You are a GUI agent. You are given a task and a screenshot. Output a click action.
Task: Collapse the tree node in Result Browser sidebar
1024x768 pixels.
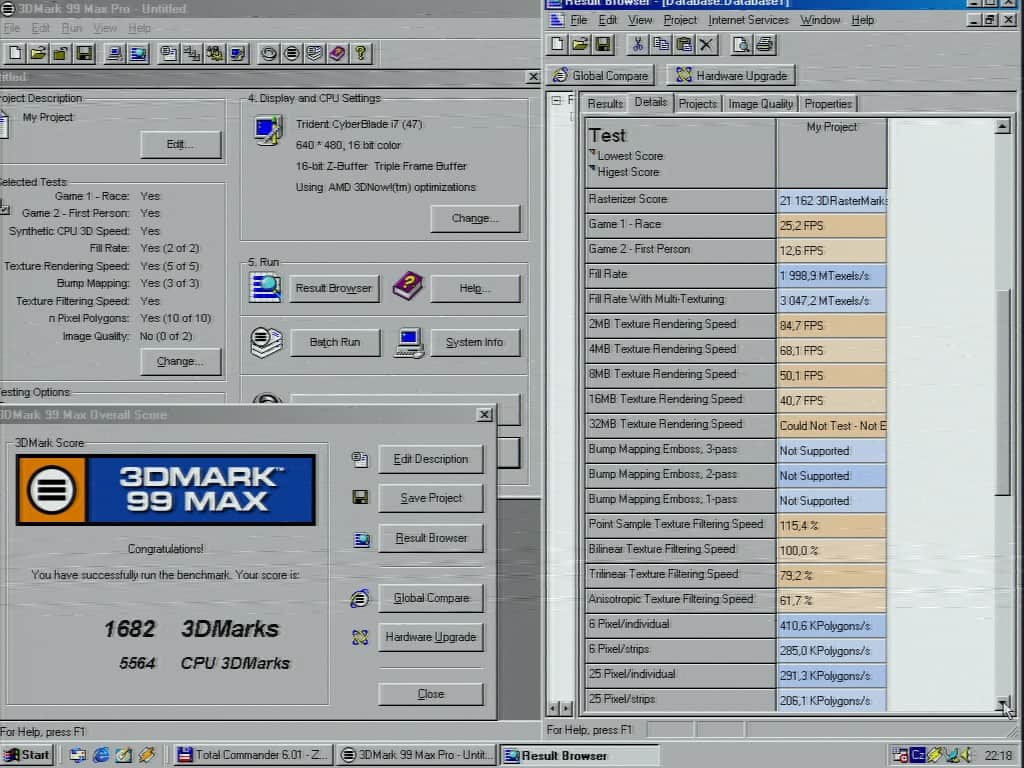pos(556,101)
